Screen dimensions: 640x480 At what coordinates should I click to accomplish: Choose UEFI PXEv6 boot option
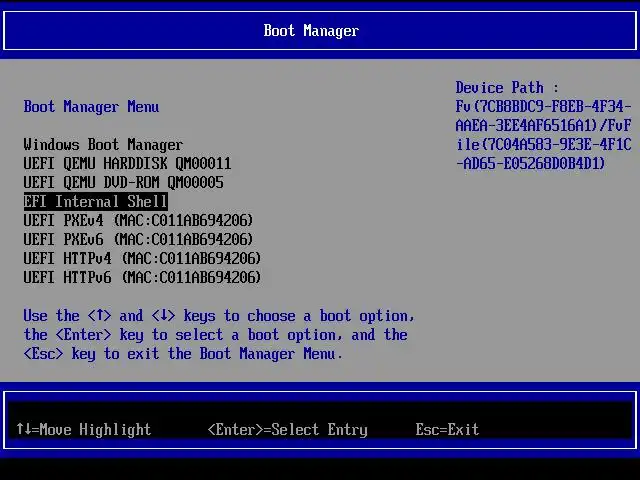click(138, 239)
